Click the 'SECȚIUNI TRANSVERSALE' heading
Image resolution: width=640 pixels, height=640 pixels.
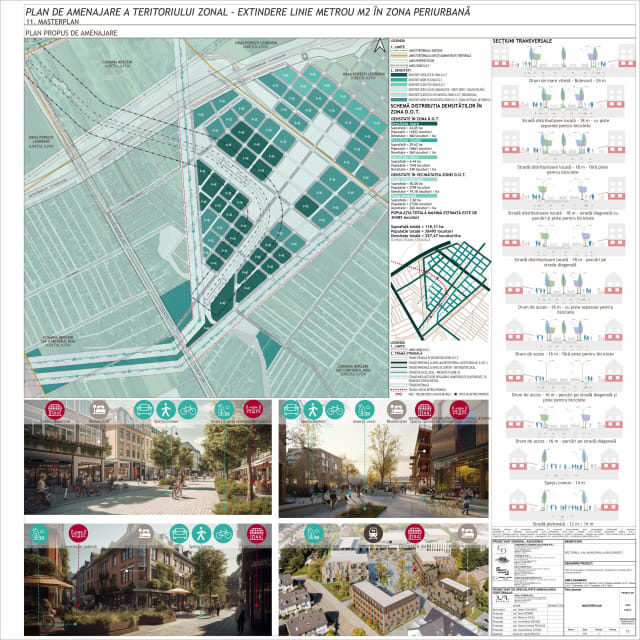pos(522,41)
